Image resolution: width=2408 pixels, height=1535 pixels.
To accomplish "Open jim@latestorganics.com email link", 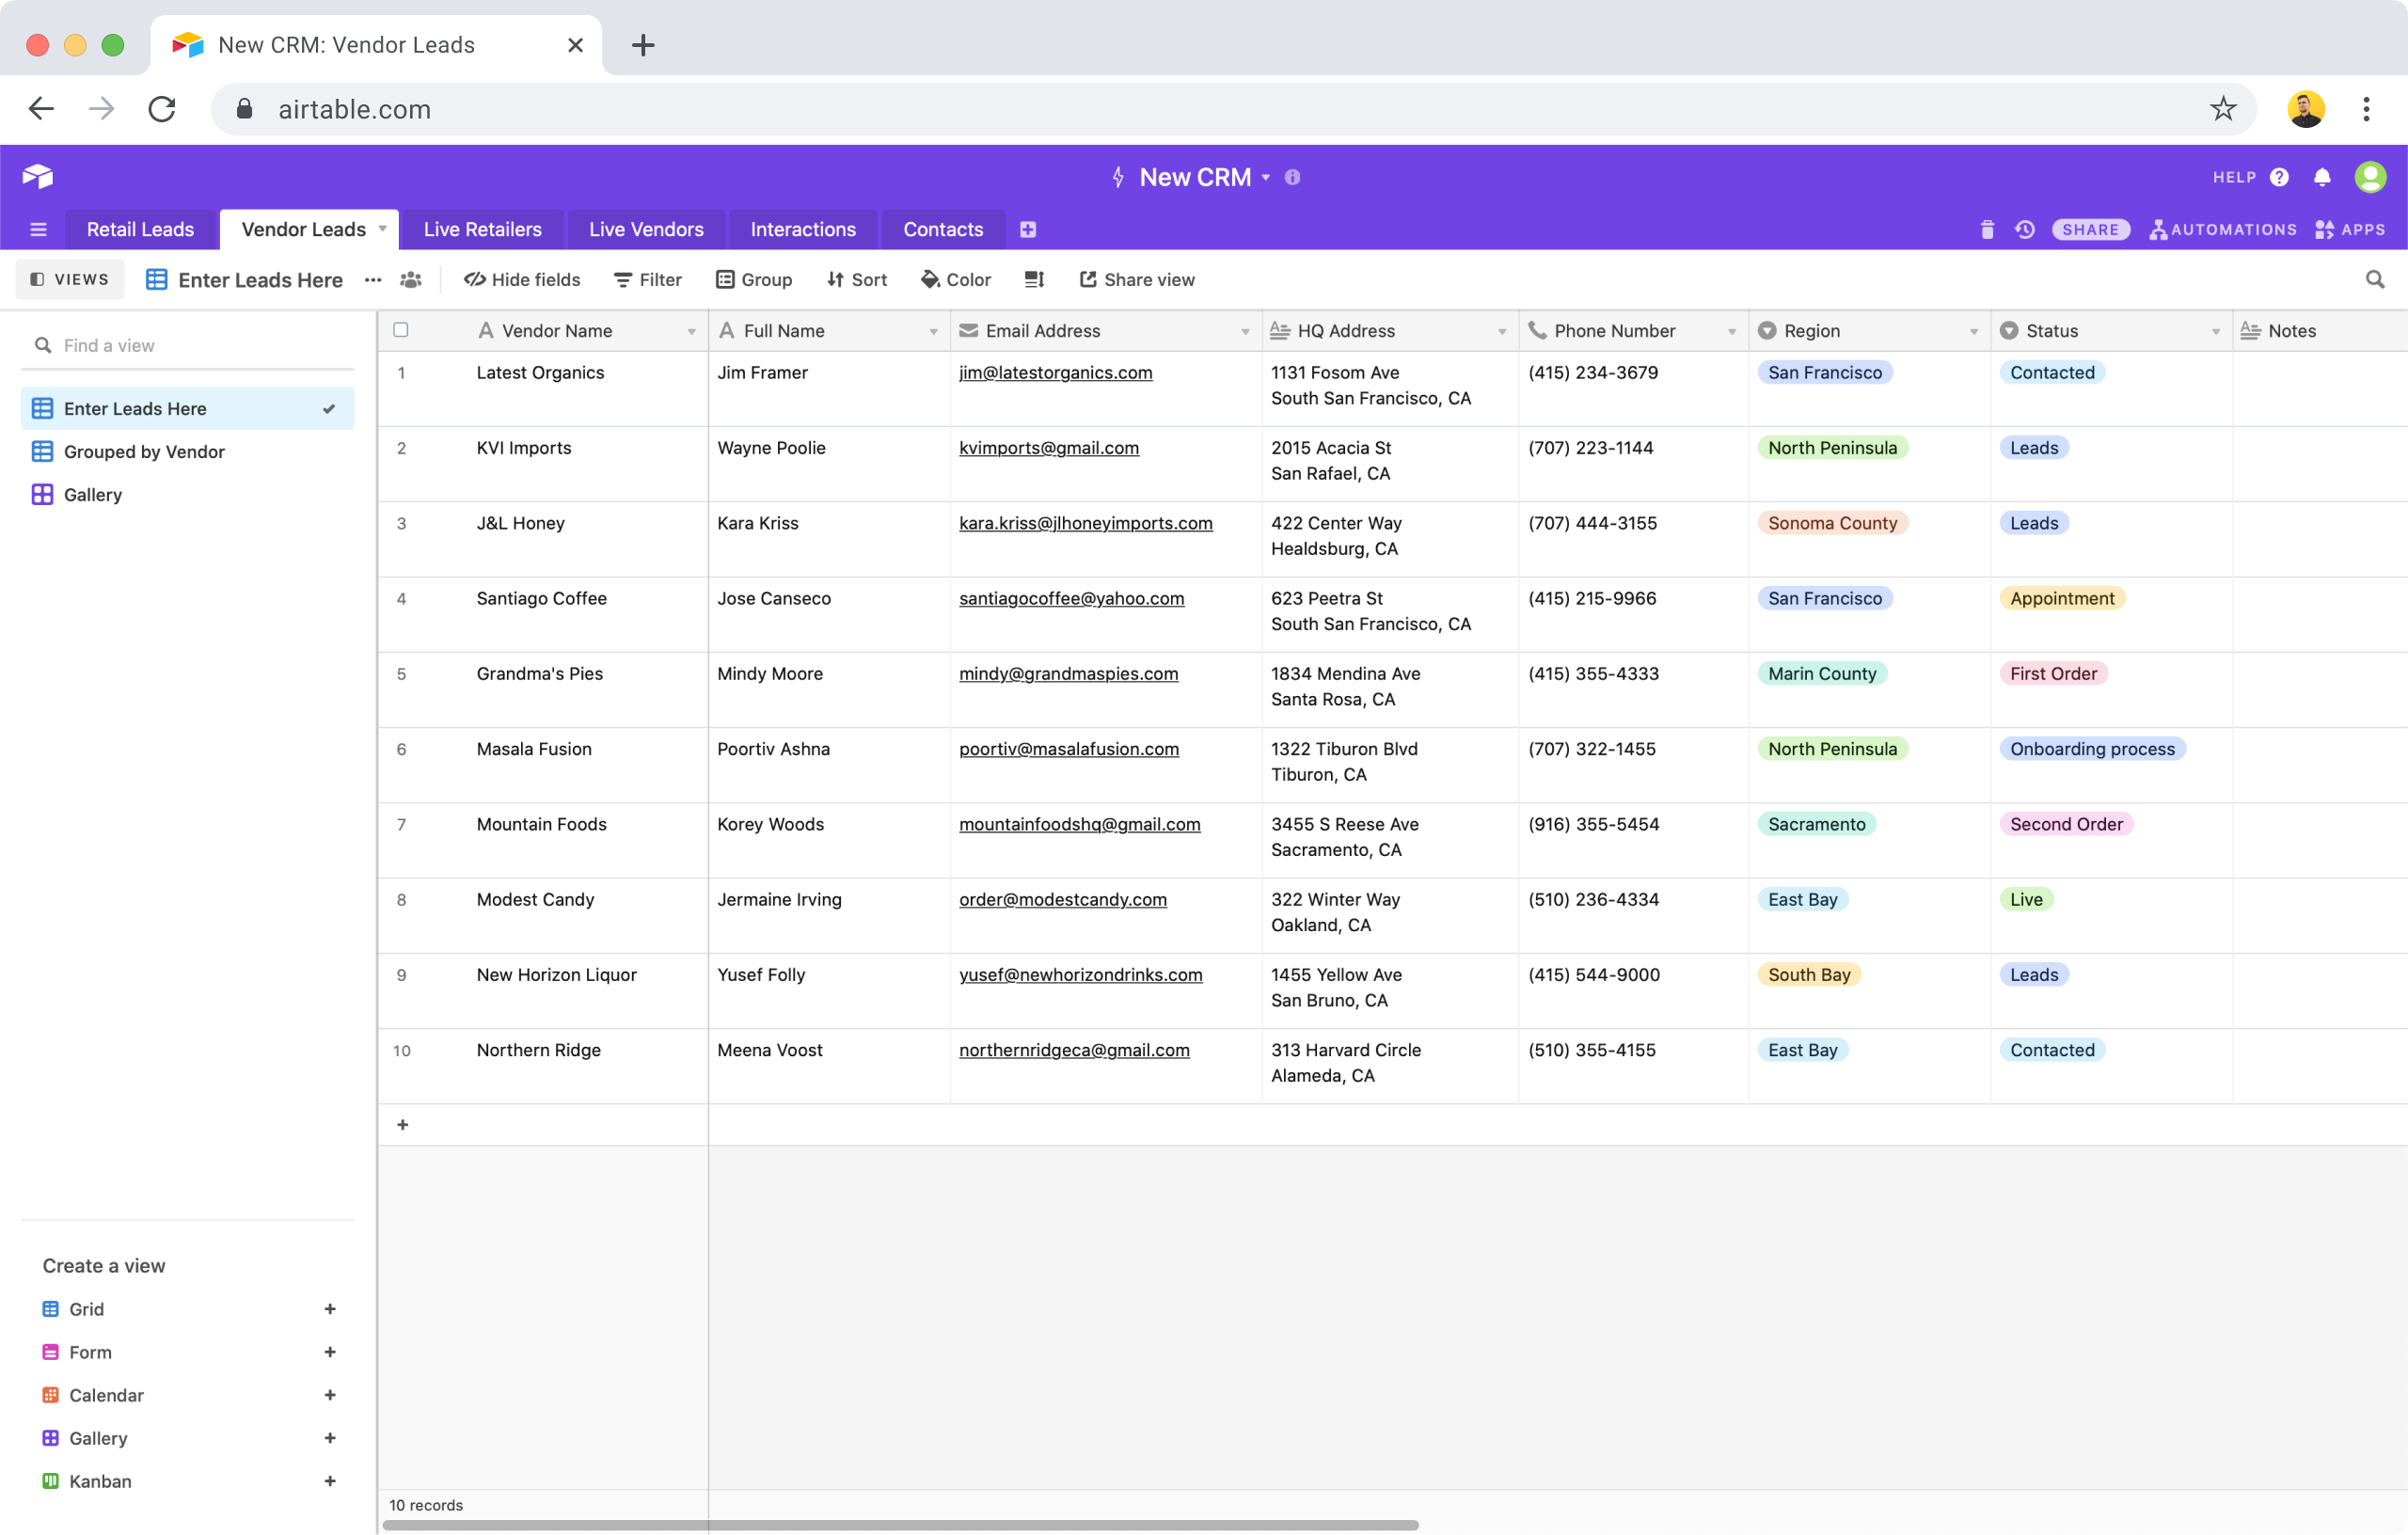I will click(x=1055, y=372).
